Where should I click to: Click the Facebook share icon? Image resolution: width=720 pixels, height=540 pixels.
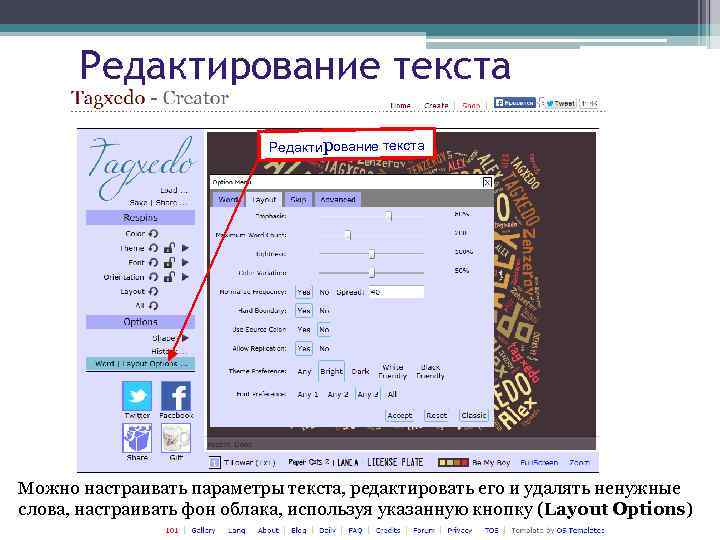click(x=176, y=396)
